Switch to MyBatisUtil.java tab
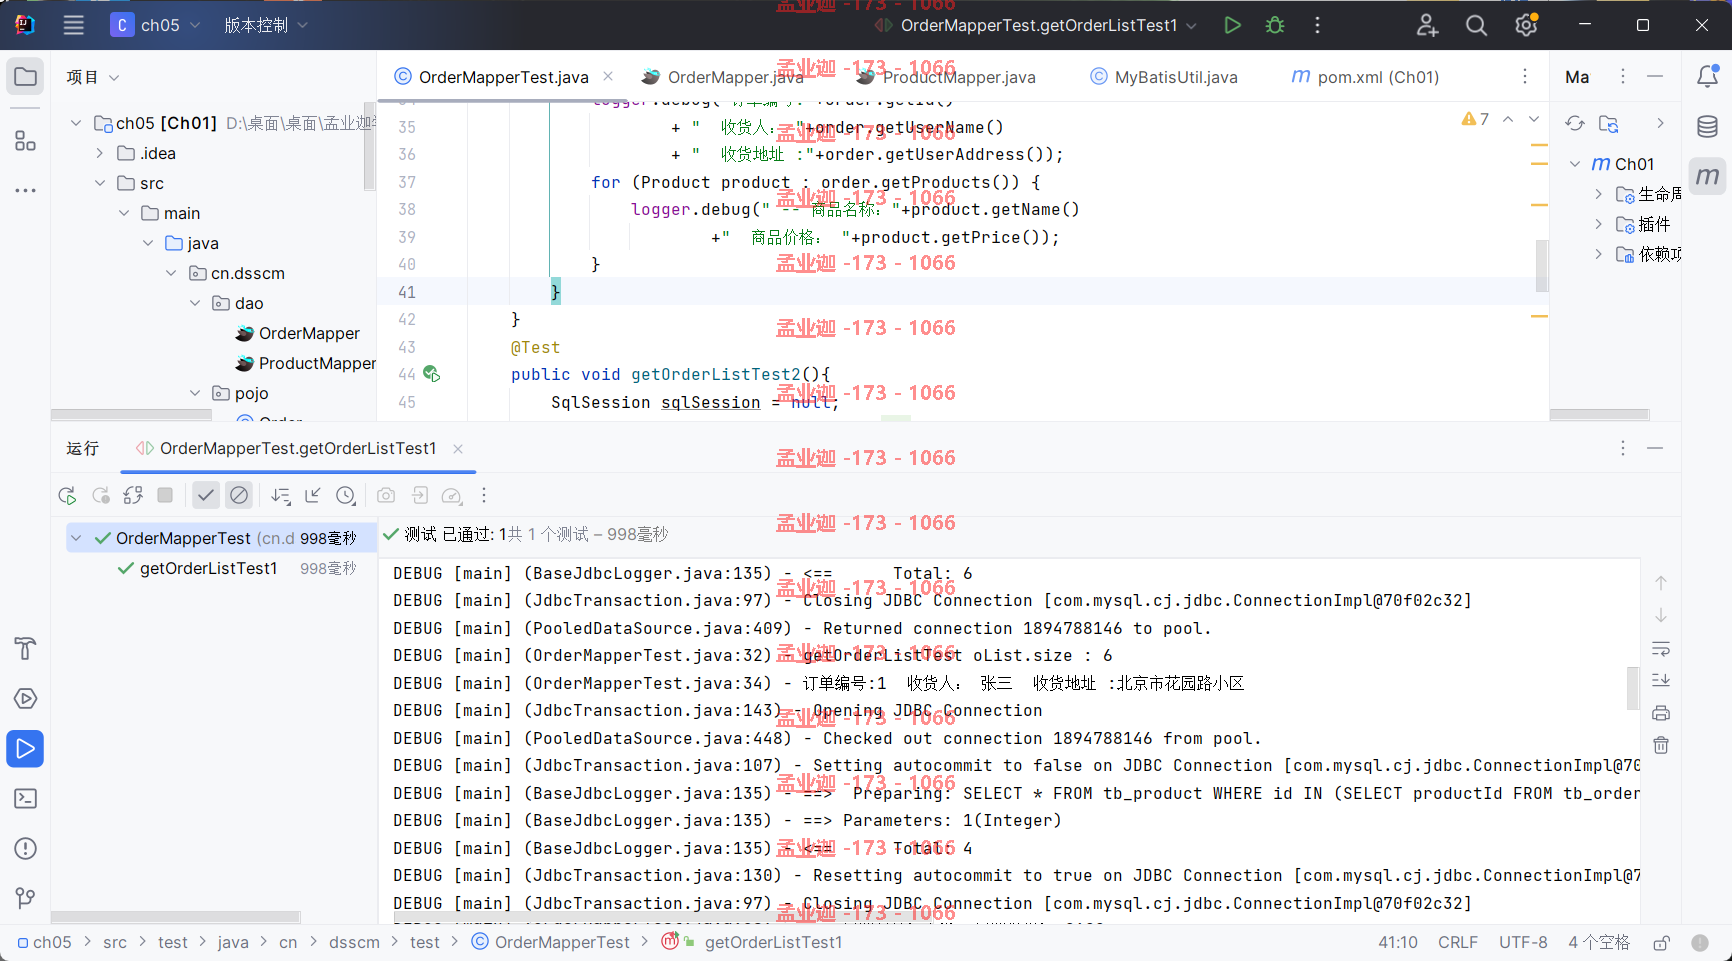Image resolution: width=1732 pixels, height=961 pixels. pyautogui.click(x=1164, y=77)
